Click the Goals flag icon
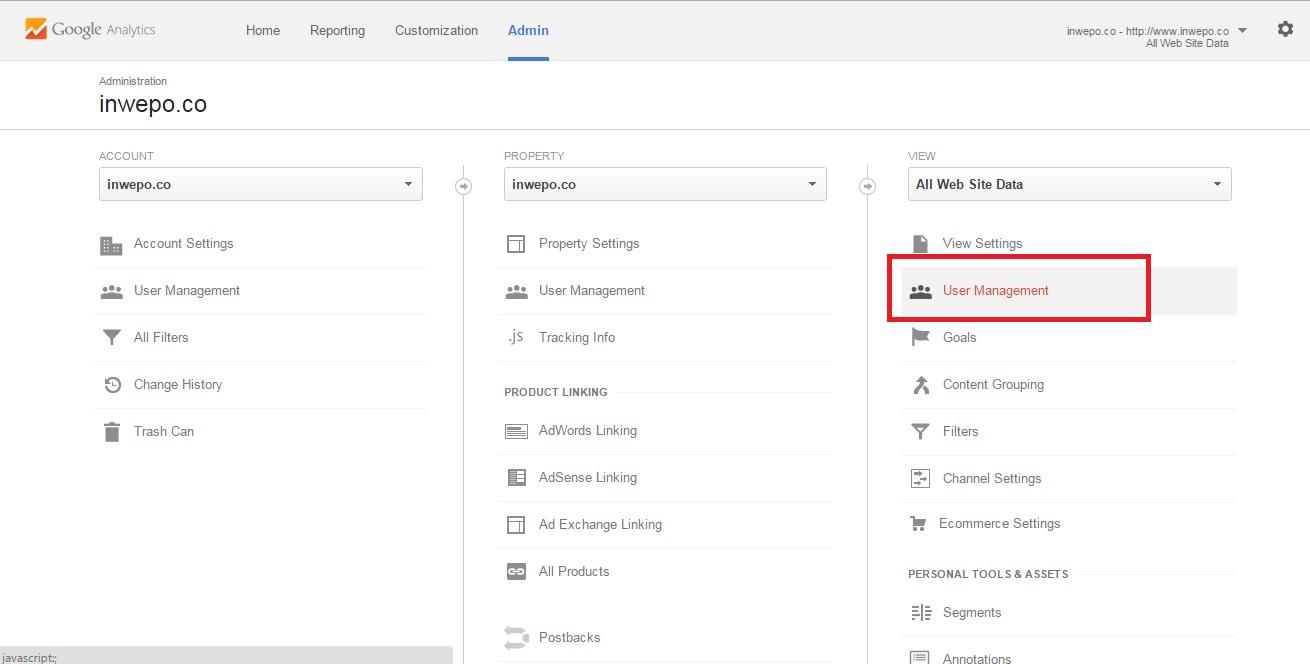Viewport: 1310px width, 664px height. tap(920, 338)
